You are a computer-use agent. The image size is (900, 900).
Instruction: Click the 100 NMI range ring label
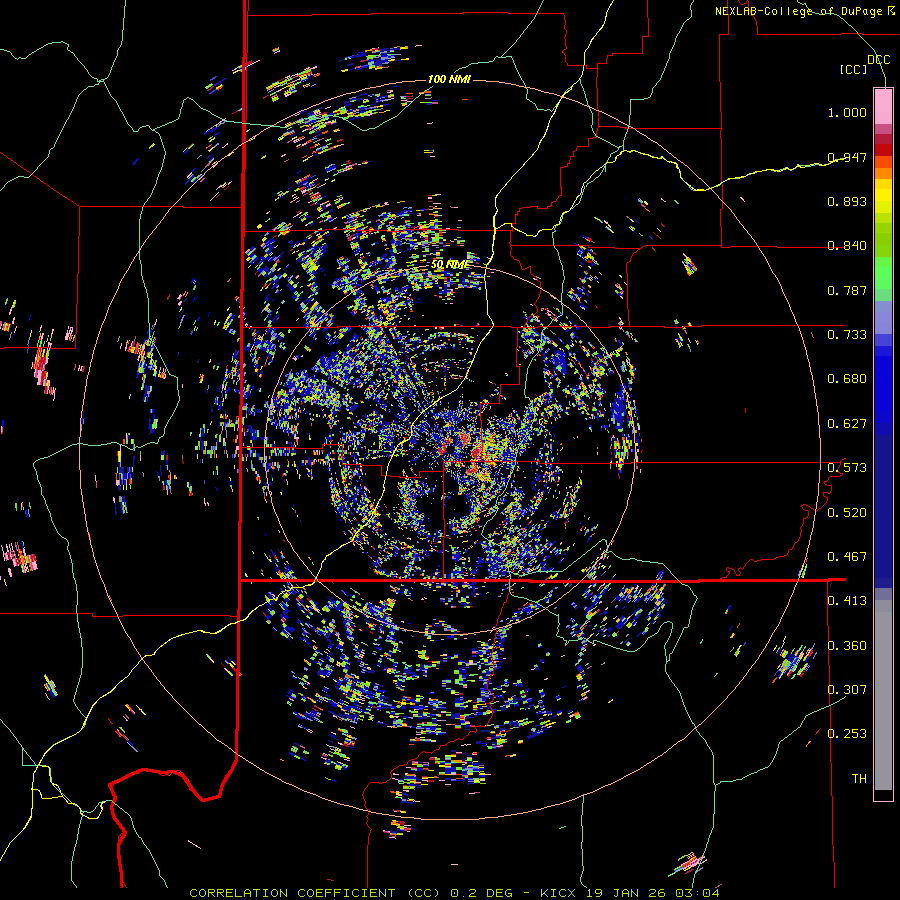point(449,79)
